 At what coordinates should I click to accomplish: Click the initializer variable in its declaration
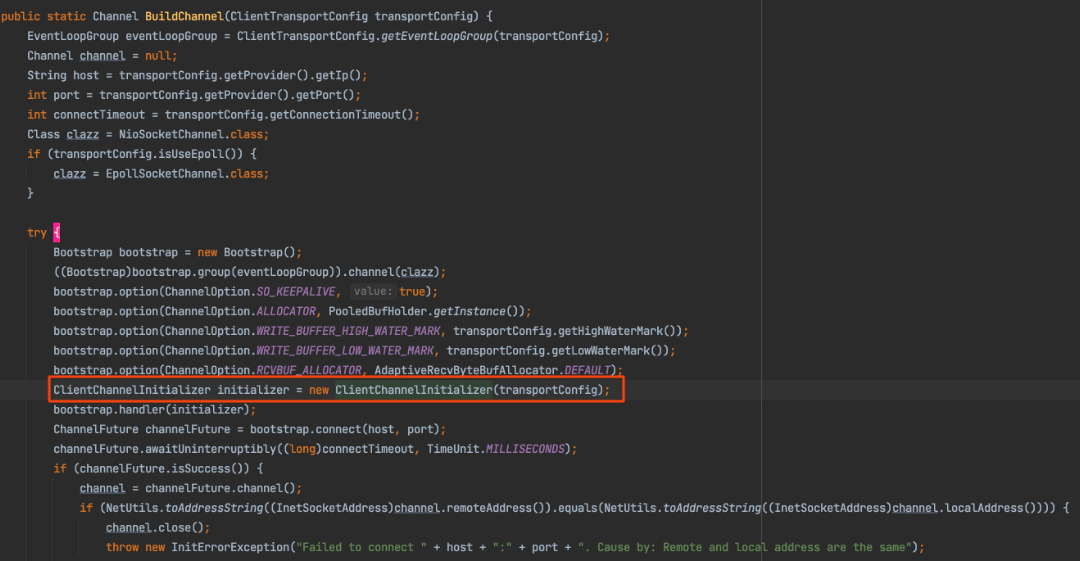(253, 390)
